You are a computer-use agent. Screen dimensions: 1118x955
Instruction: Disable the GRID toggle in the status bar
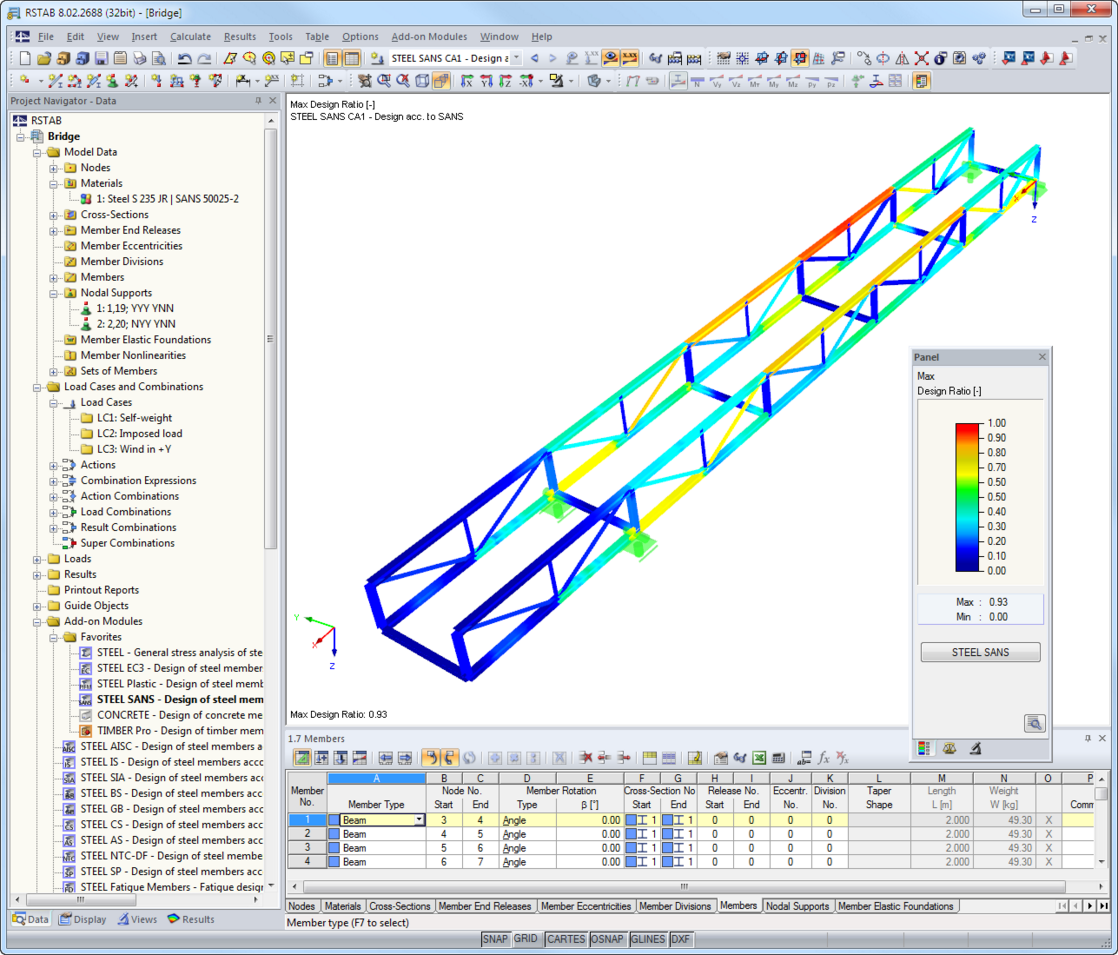(x=525, y=939)
